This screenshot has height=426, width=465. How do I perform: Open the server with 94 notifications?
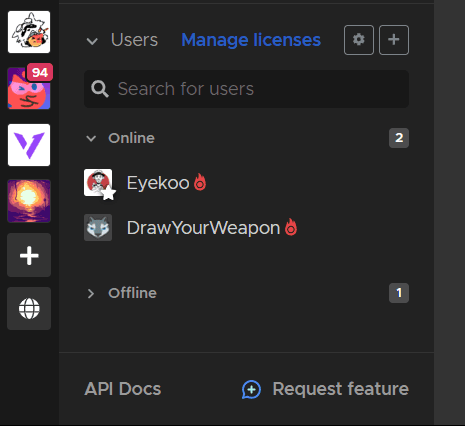click(29, 88)
